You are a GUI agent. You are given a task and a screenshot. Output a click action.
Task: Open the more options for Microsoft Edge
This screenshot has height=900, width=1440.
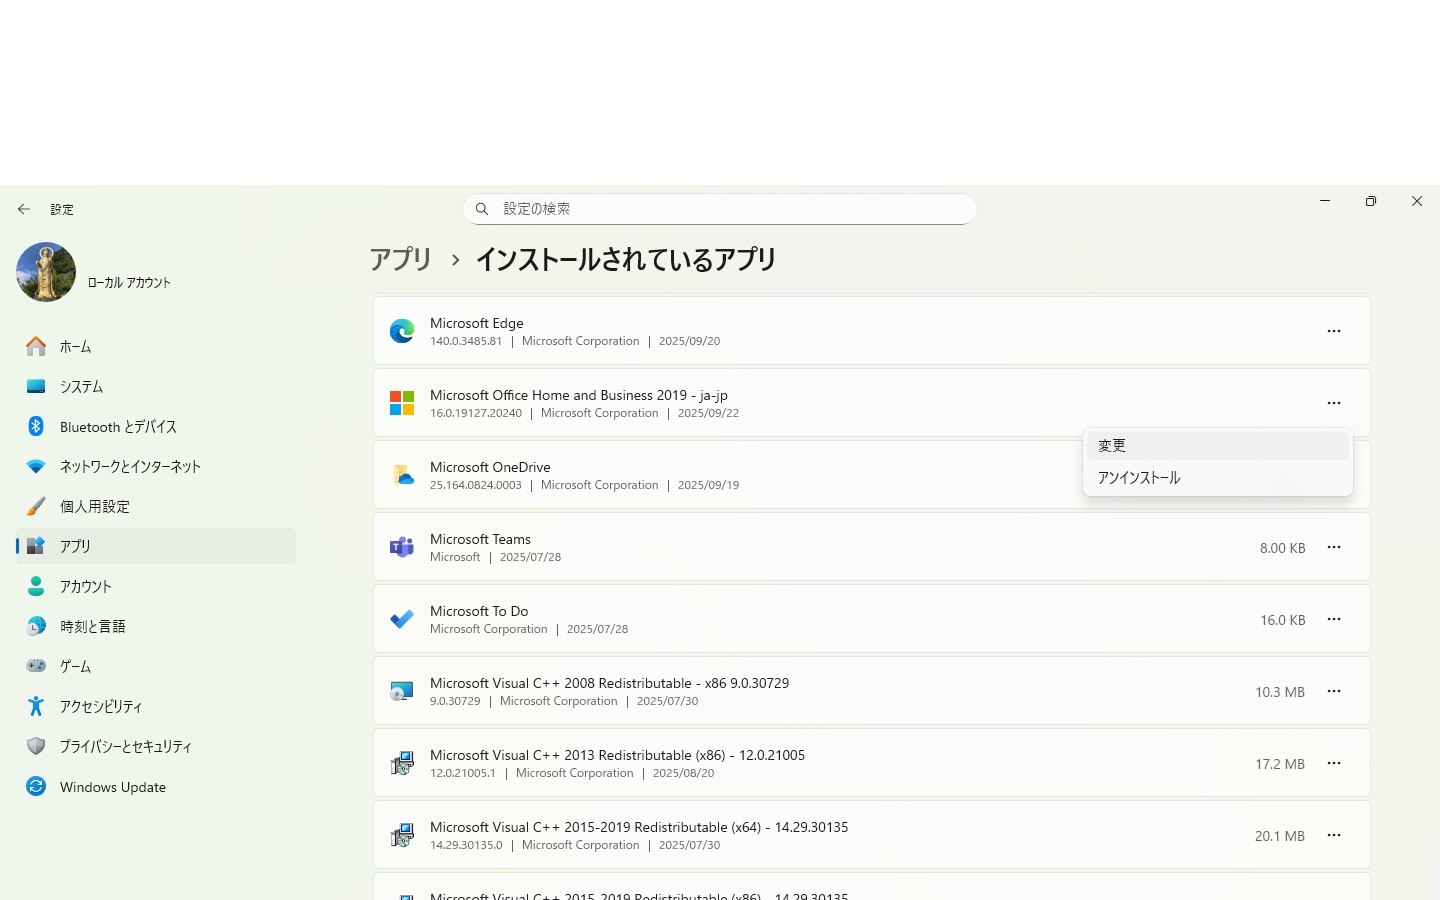click(x=1334, y=331)
